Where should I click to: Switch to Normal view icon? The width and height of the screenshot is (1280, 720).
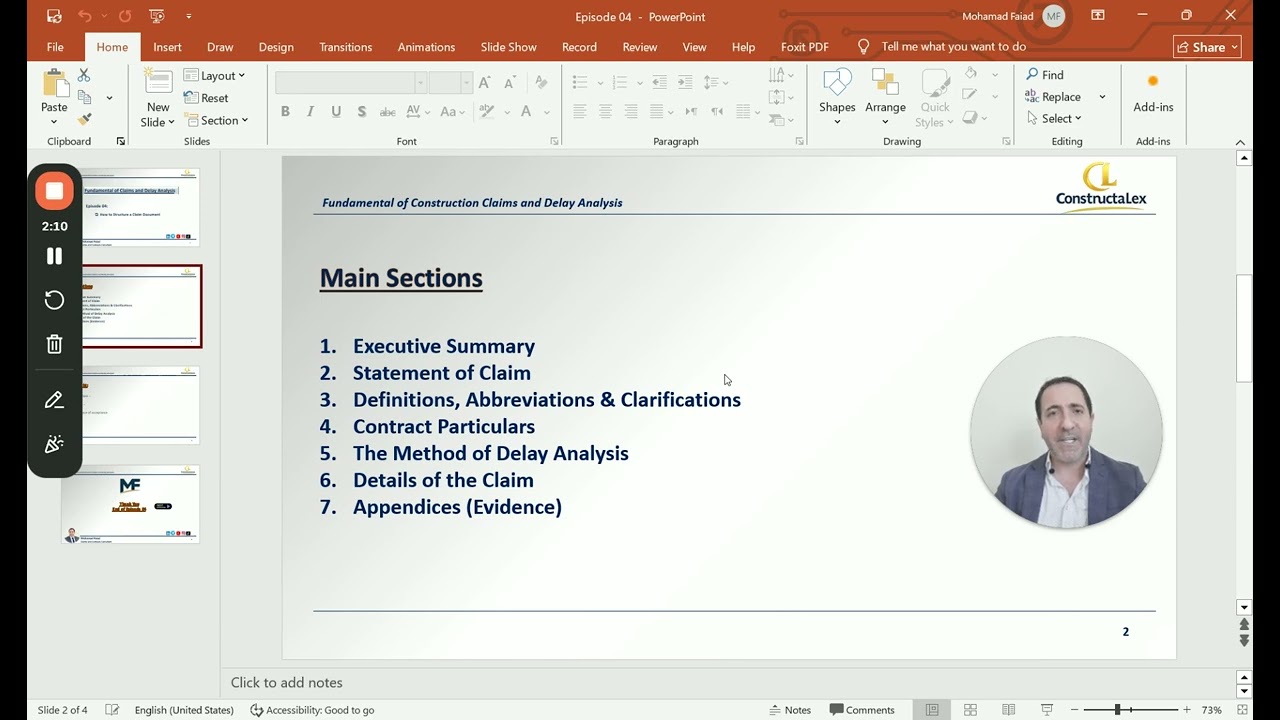[x=932, y=710]
